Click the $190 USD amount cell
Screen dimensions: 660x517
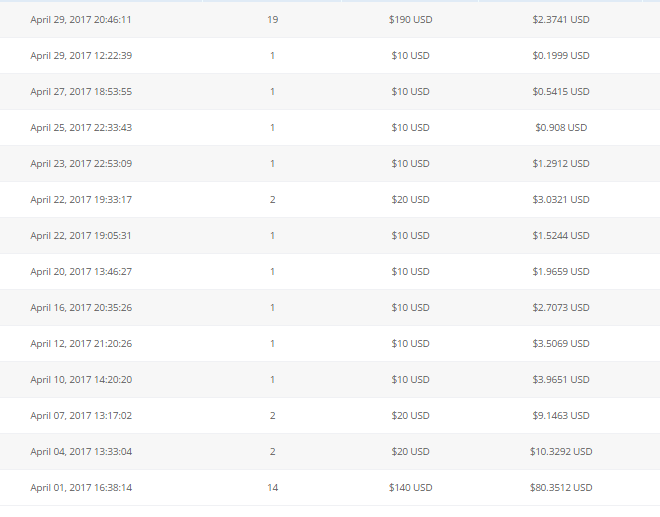click(x=410, y=20)
